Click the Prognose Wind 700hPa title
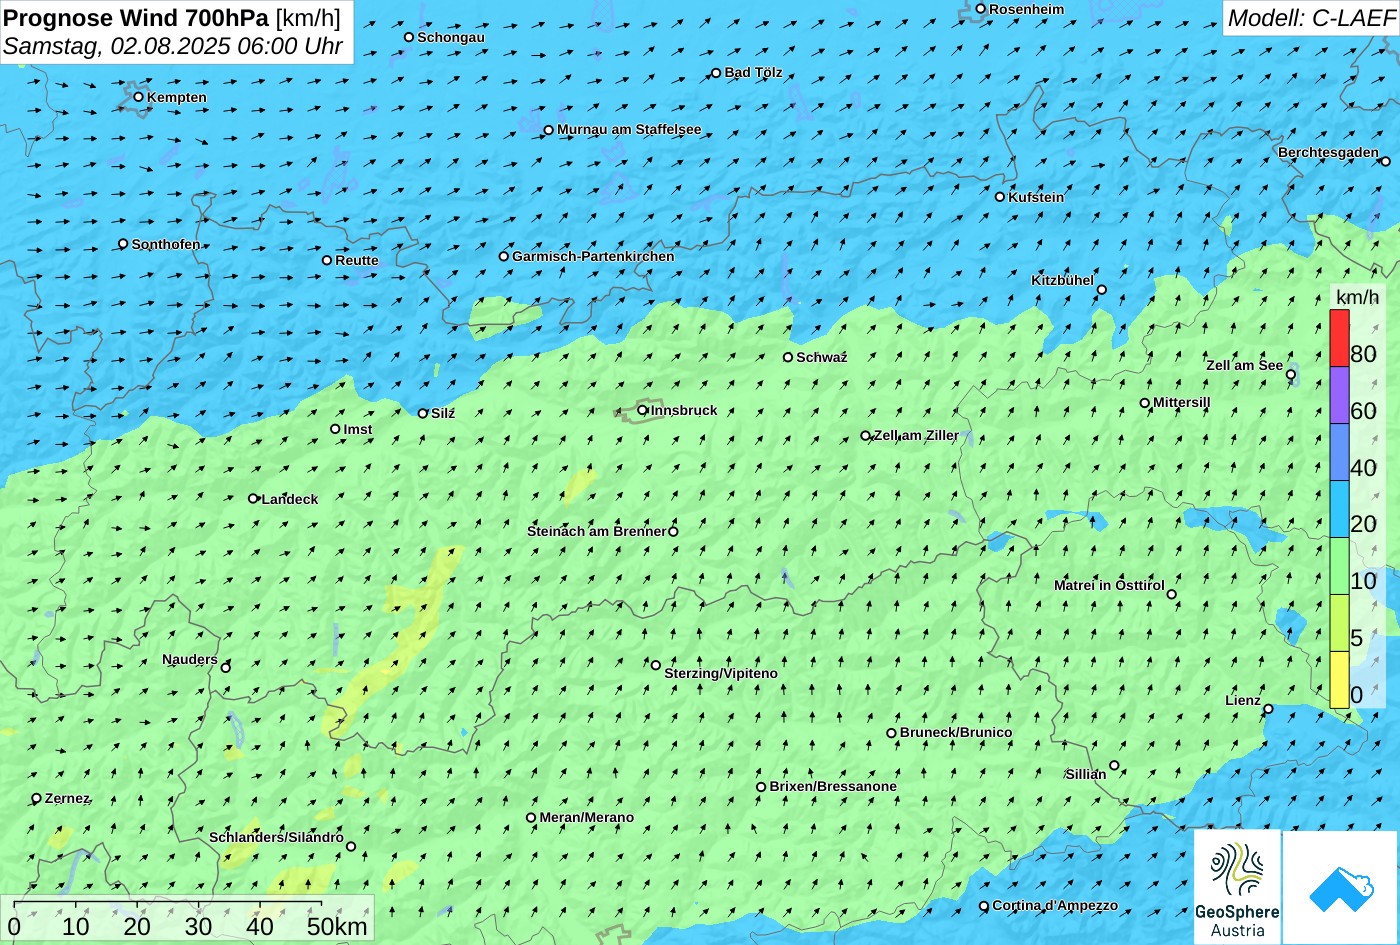 (x=136, y=17)
